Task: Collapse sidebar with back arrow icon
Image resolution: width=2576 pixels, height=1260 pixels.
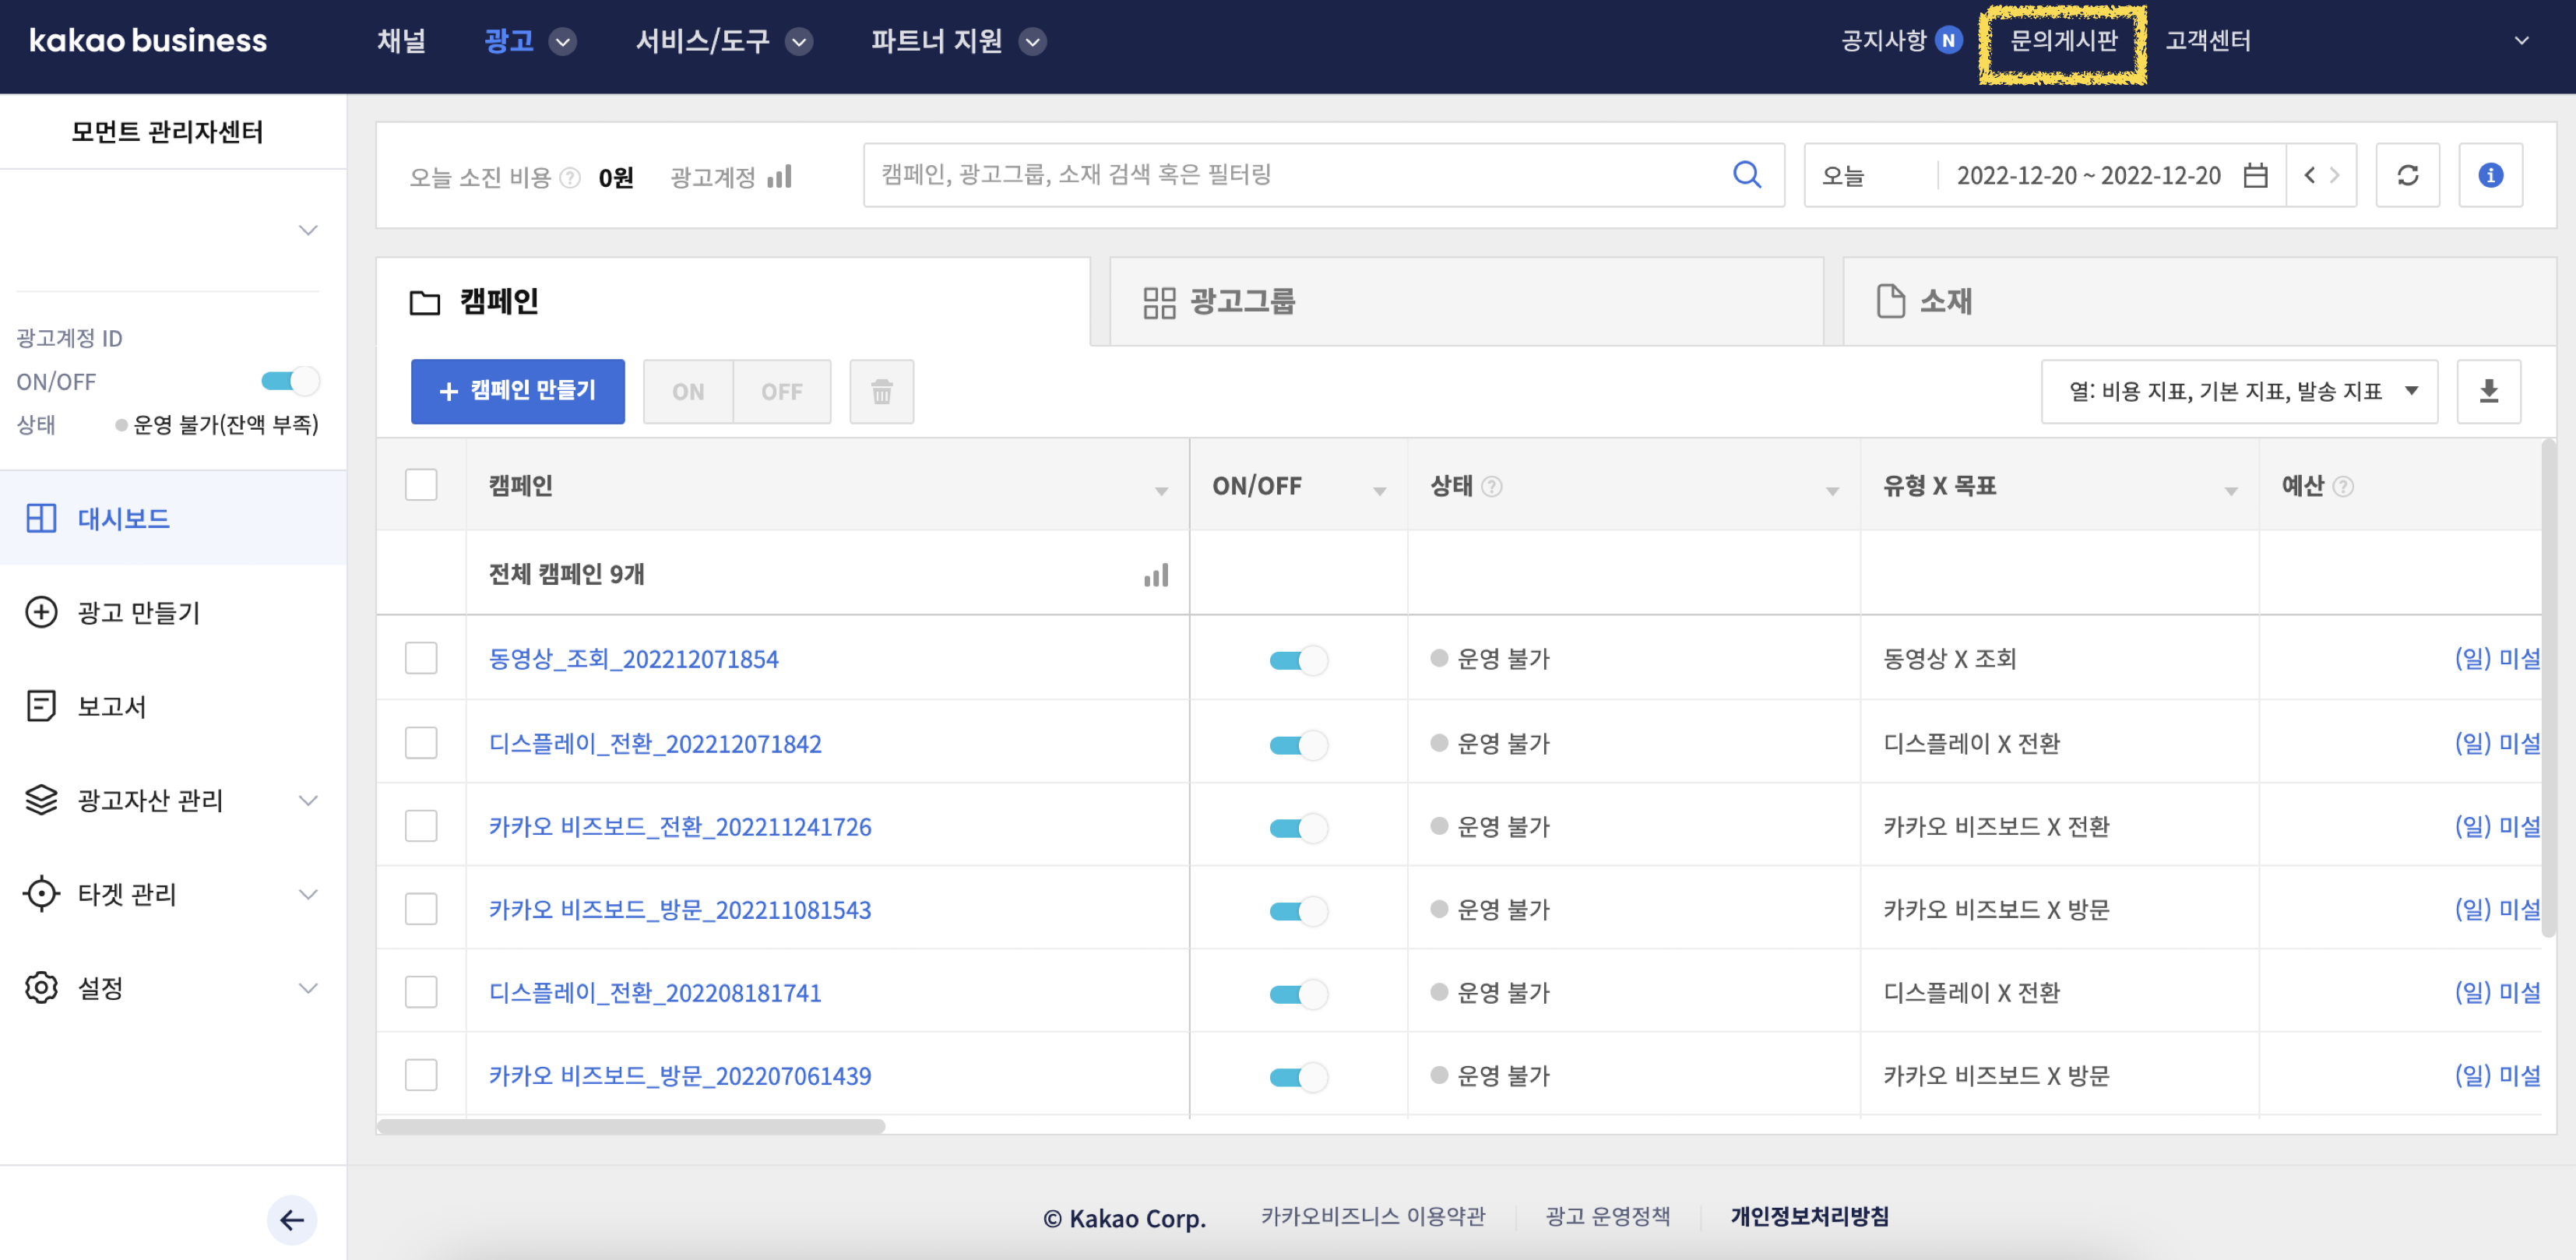Action: [x=292, y=1219]
